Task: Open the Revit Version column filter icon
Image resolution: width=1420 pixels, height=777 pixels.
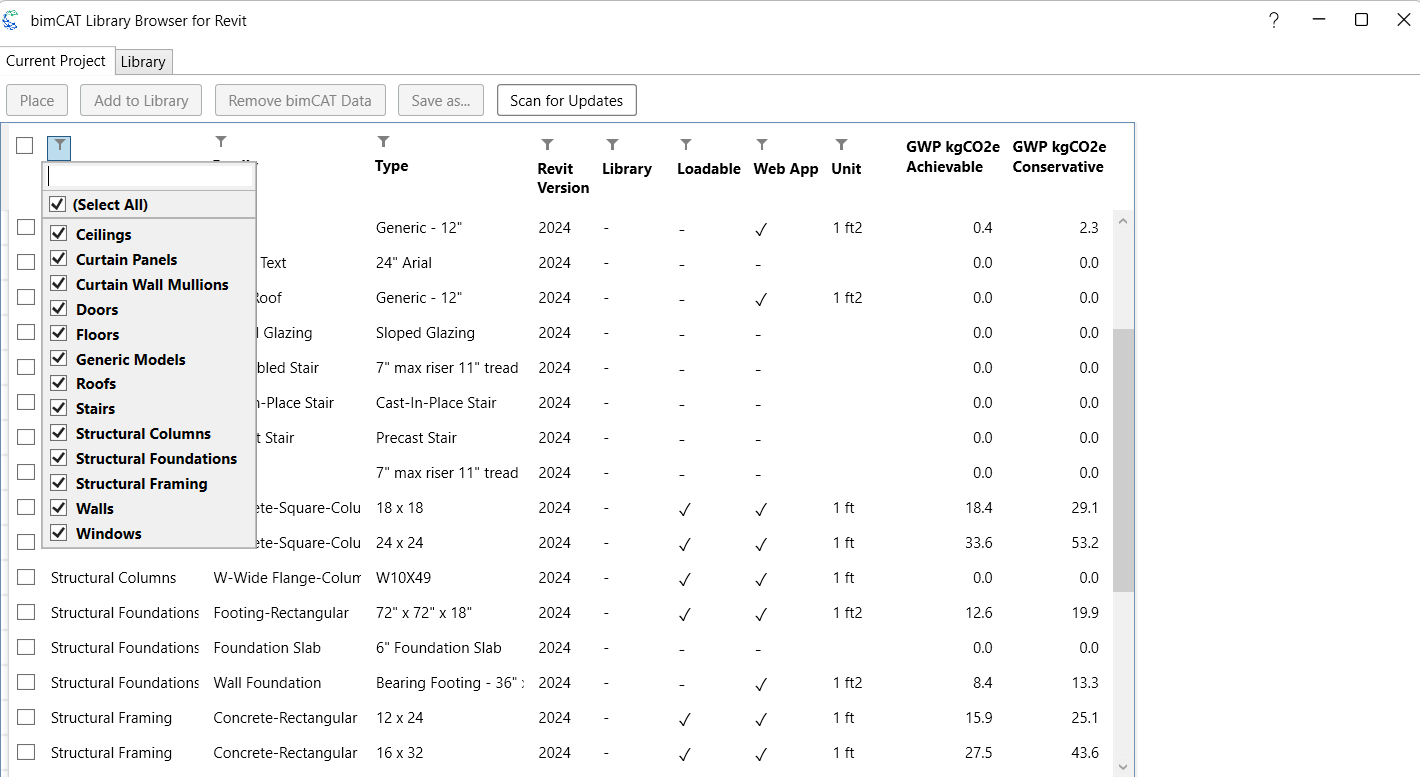Action: [x=547, y=145]
